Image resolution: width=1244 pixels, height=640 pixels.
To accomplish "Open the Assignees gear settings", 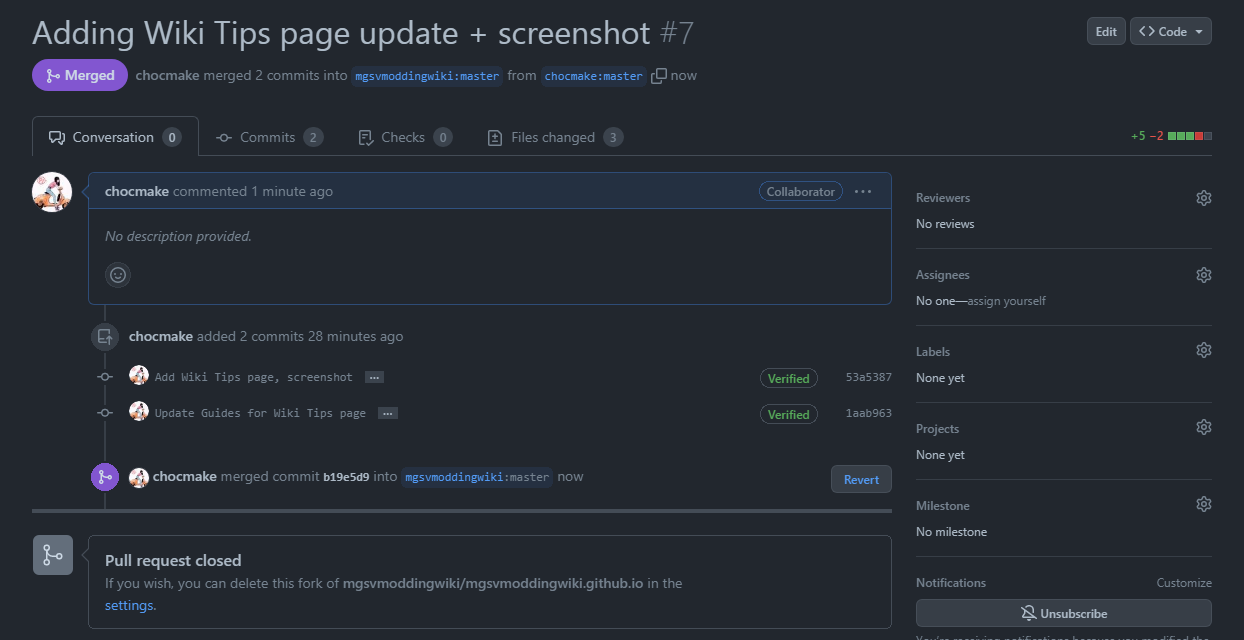I will [x=1204, y=275].
